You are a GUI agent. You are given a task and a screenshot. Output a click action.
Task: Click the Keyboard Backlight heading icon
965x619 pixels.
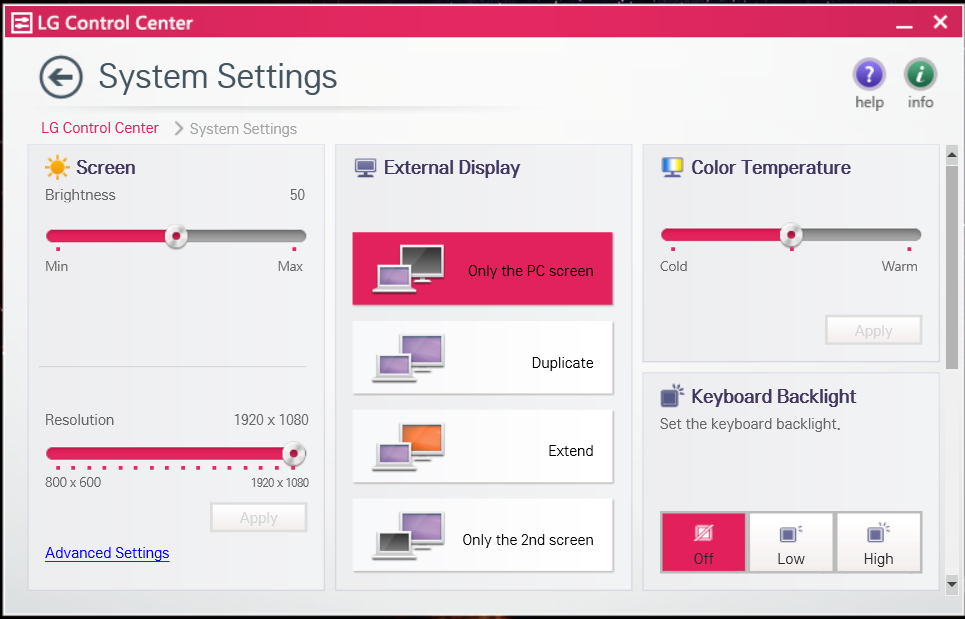(x=672, y=396)
